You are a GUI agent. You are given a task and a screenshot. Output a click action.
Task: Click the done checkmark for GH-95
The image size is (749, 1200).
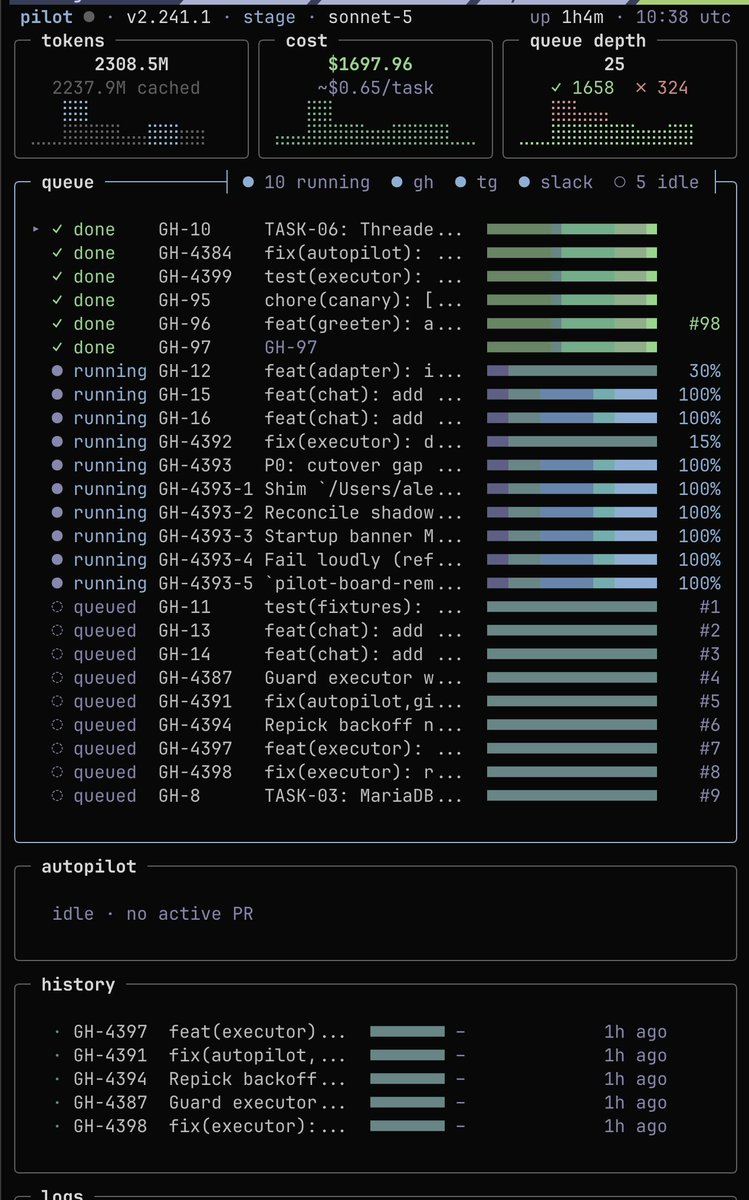point(58,300)
